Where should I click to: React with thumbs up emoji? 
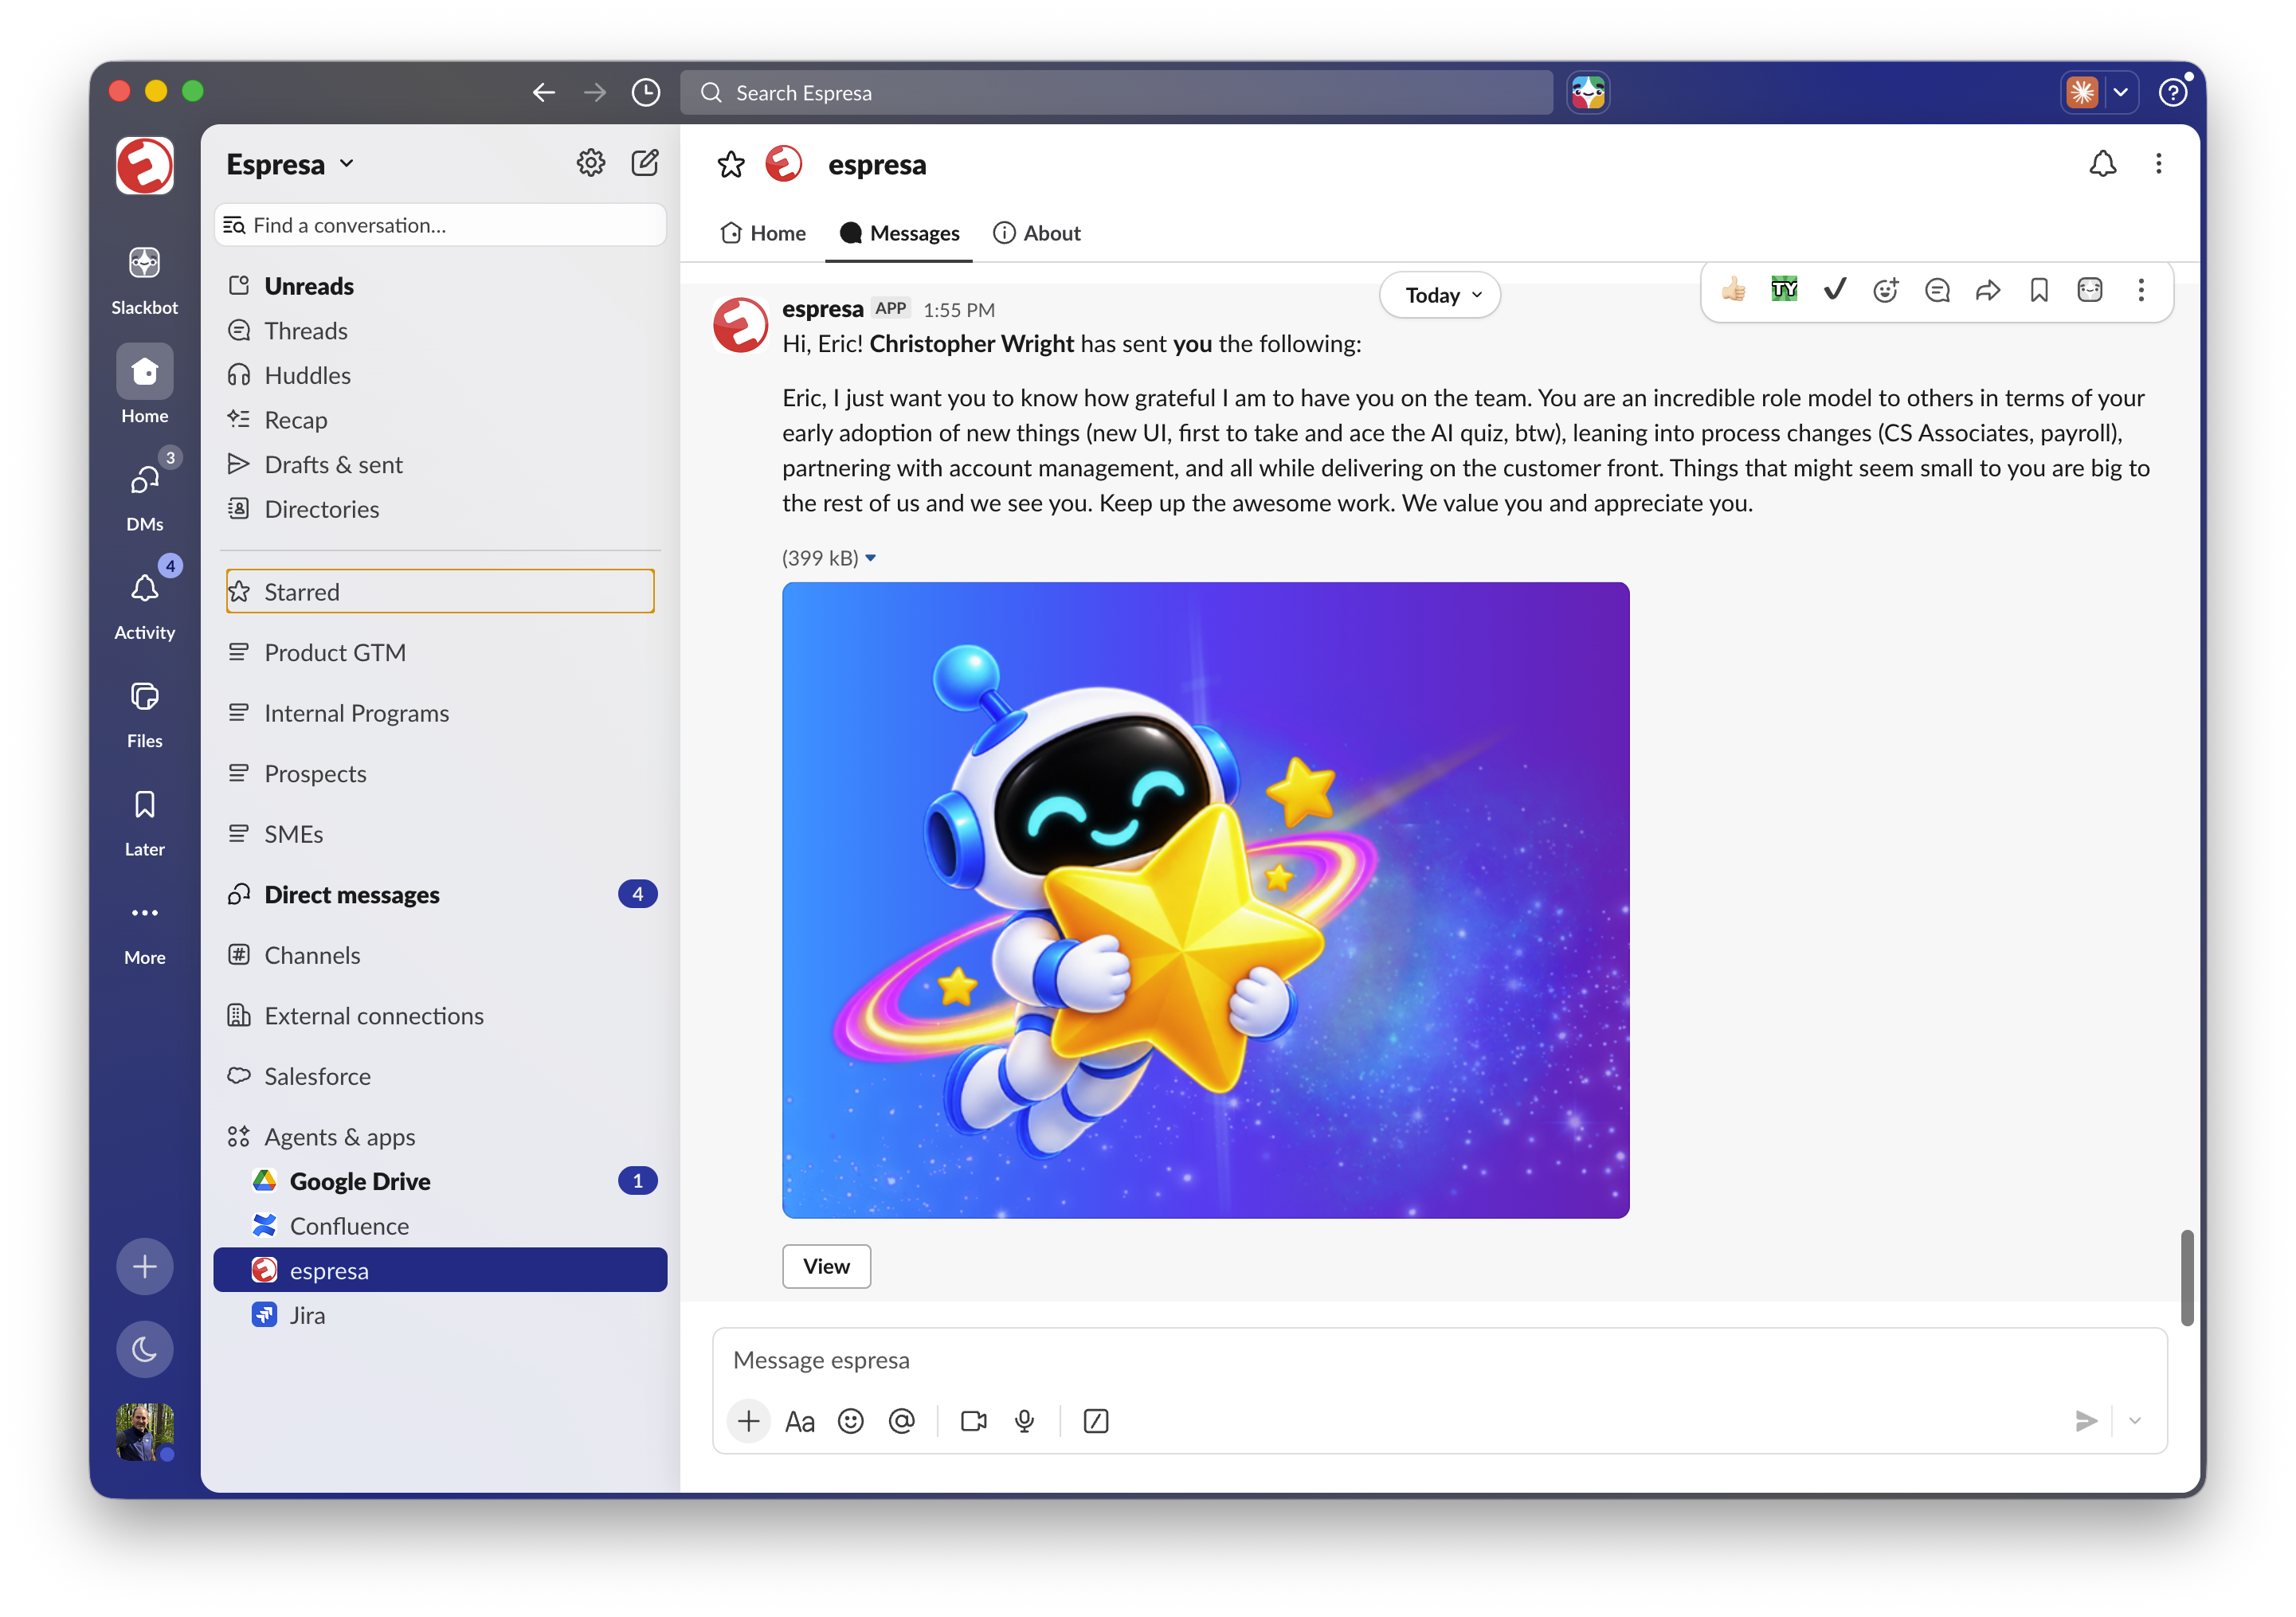[1734, 290]
